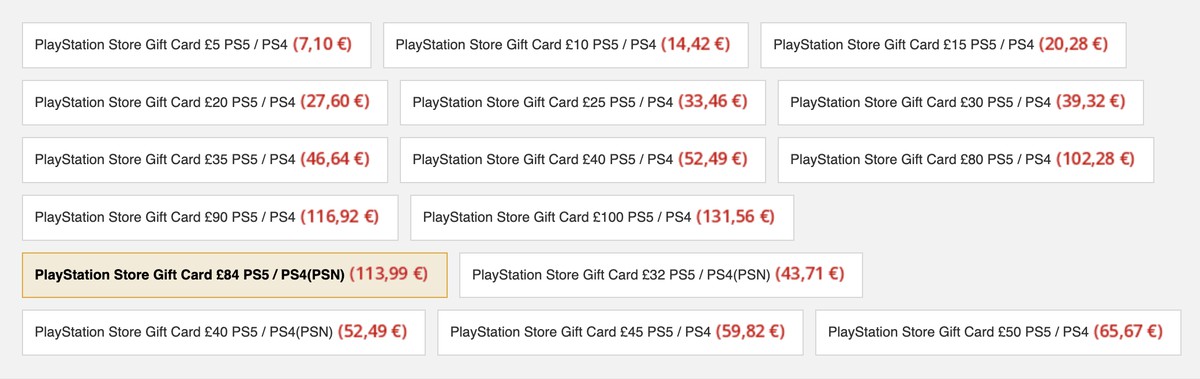Select the £32 PS5 / PS4(PSN) gift card

click(x=661, y=274)
